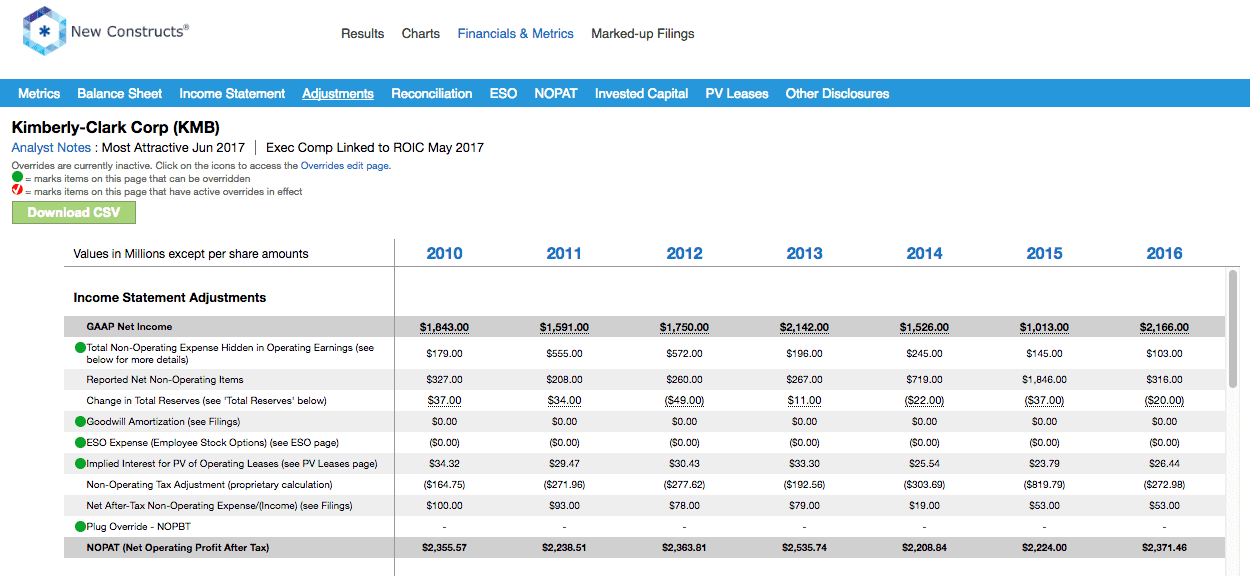
Task: Open the Other Disclosures sub-tab
Action: pos(837,94)
